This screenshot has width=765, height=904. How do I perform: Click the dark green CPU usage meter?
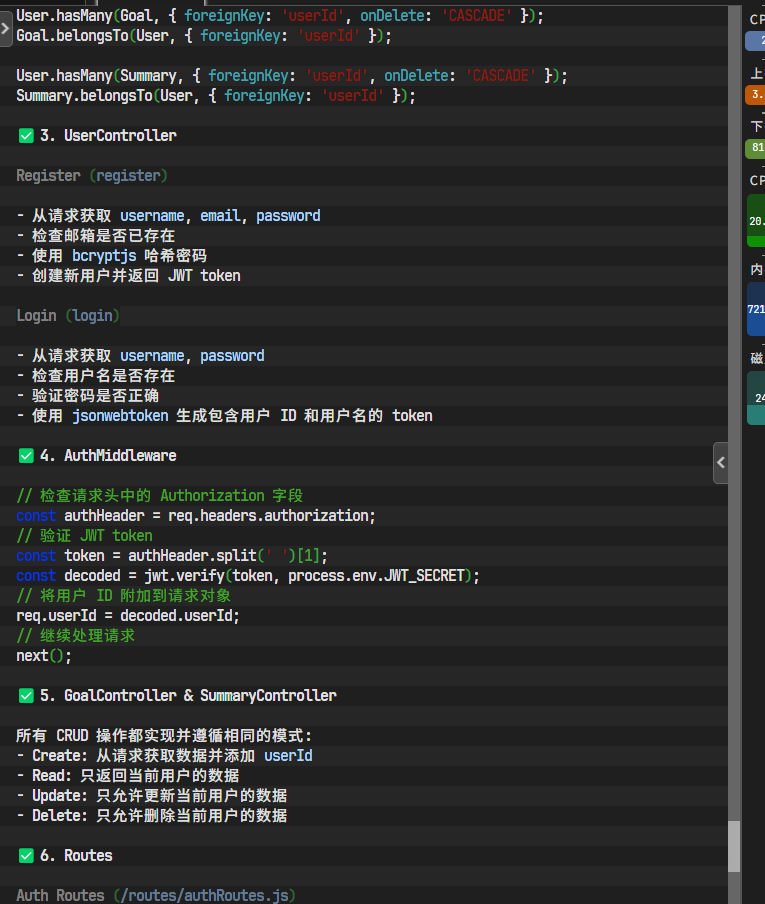756,220
